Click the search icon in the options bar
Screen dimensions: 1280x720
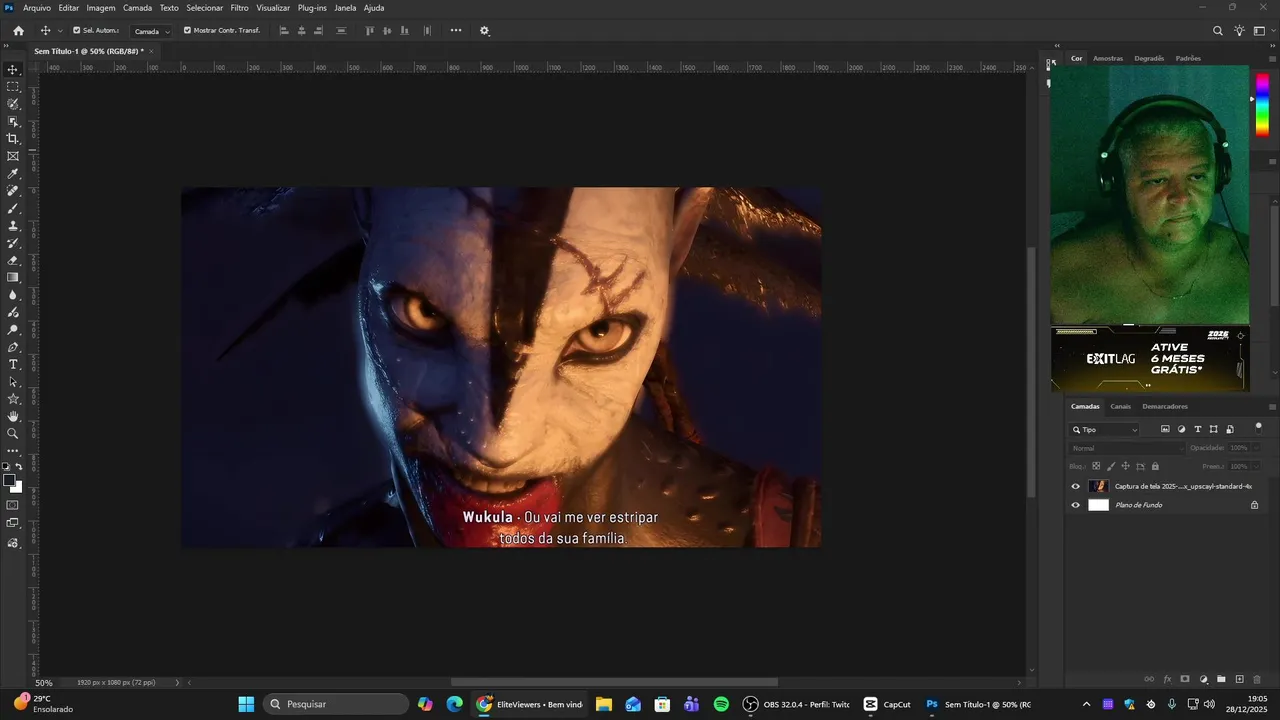coord(1218,31)
